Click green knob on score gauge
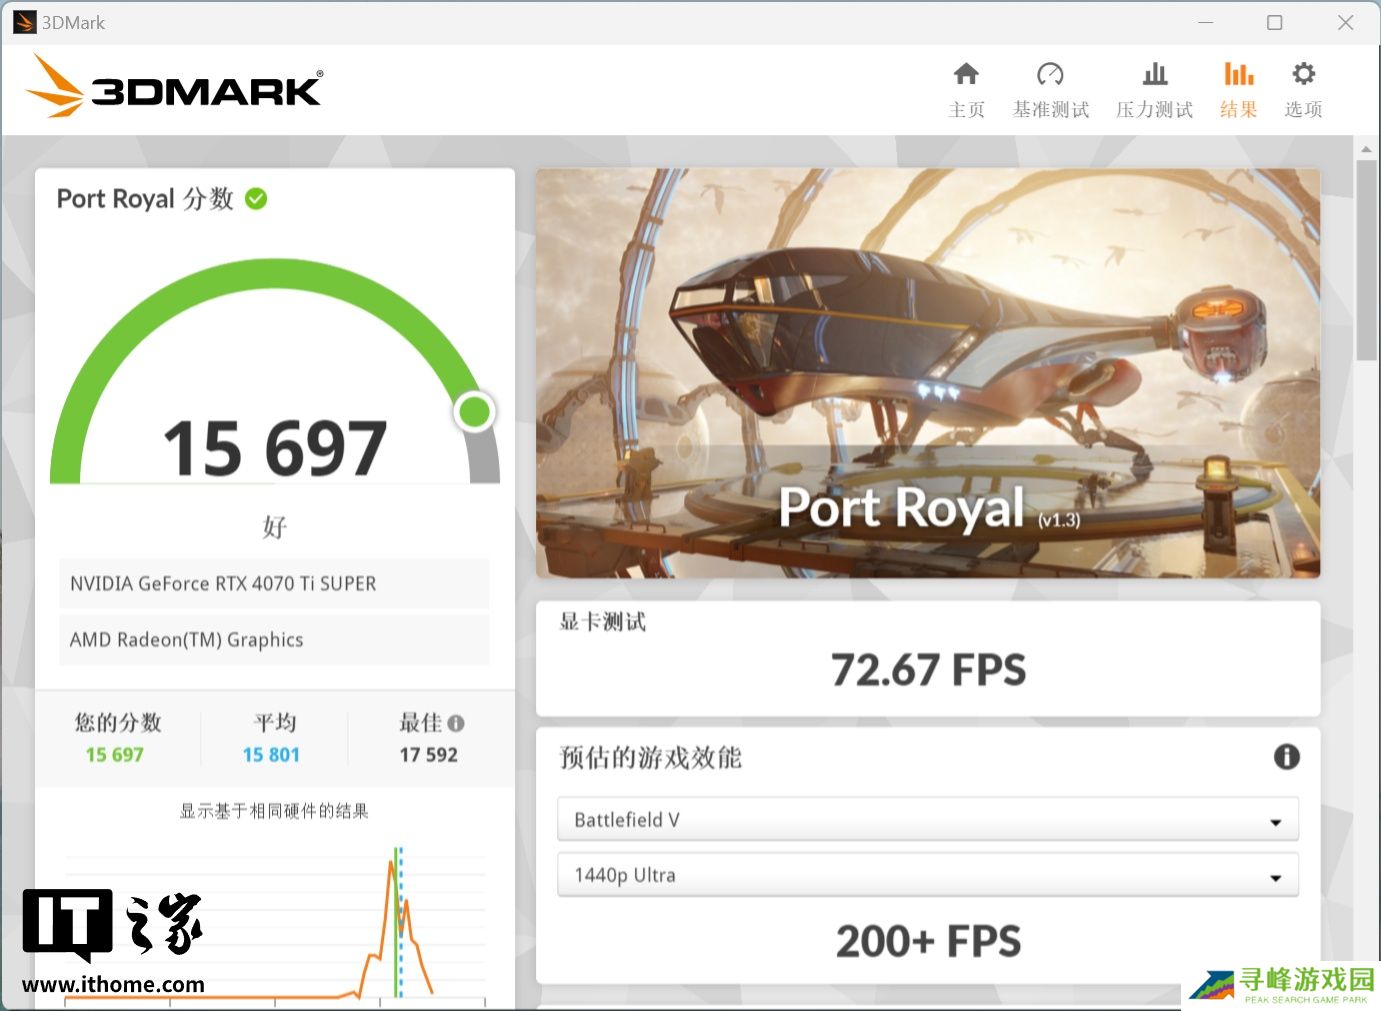 pos(474,411)
